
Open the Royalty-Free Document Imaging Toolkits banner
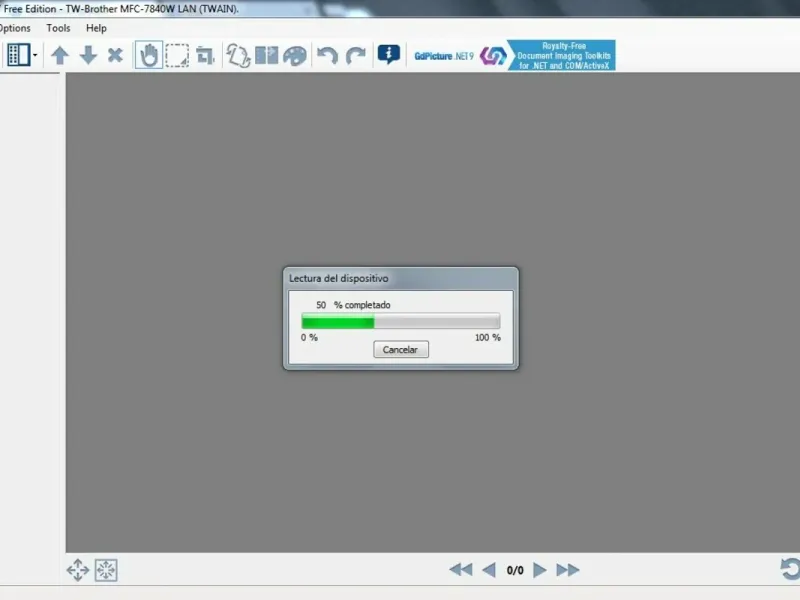[x=562, y=56]
